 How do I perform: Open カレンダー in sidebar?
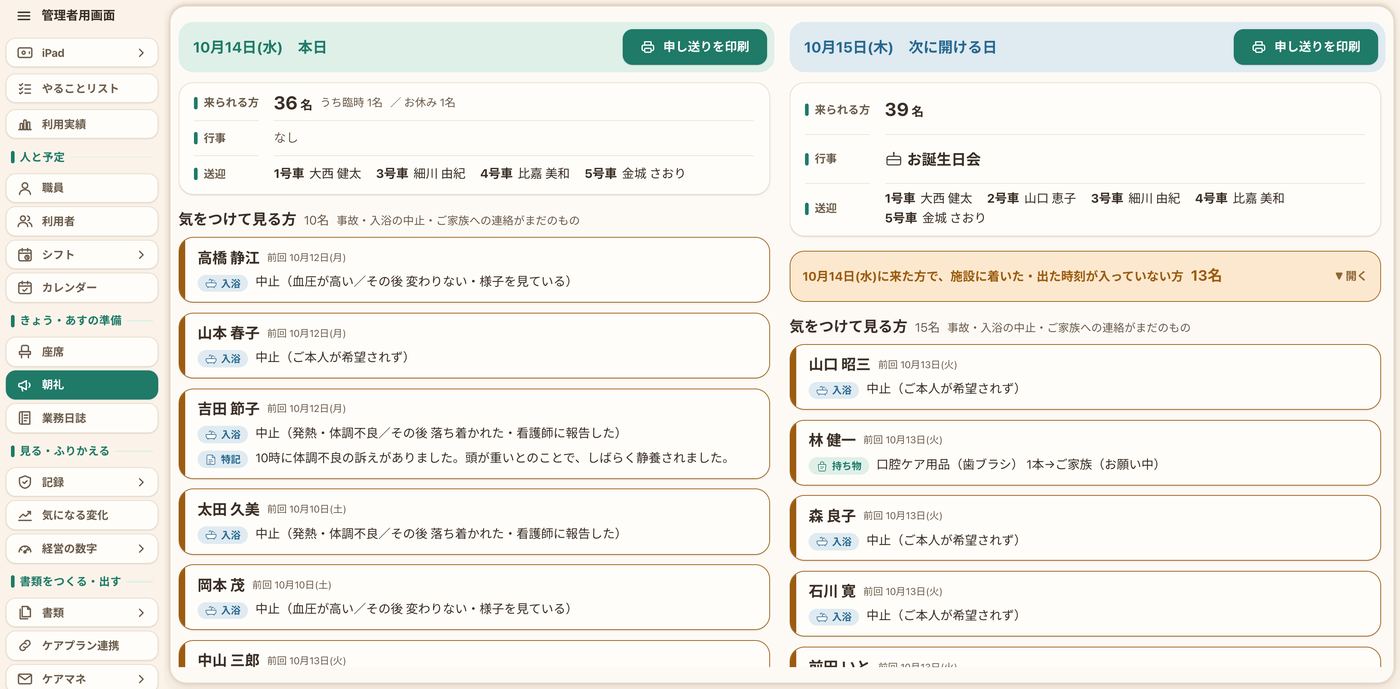(x=82, y=288)
